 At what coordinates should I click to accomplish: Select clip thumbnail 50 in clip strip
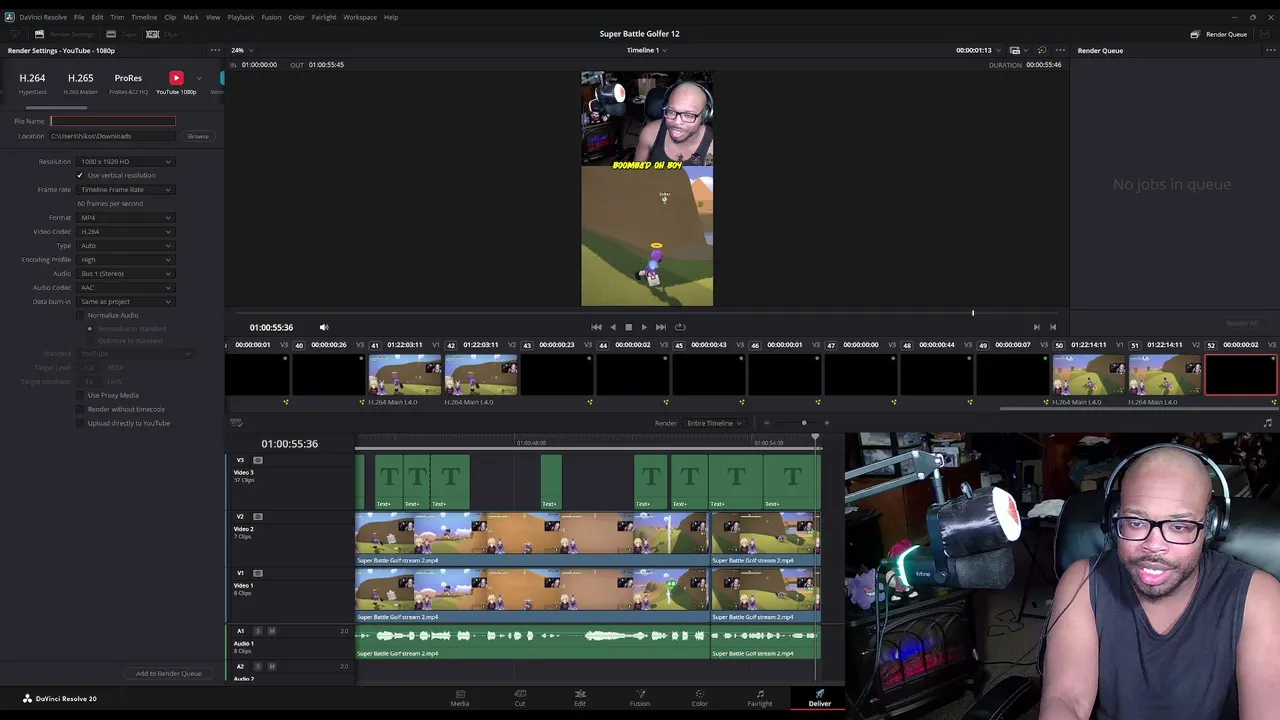[x=1089, y=376]
